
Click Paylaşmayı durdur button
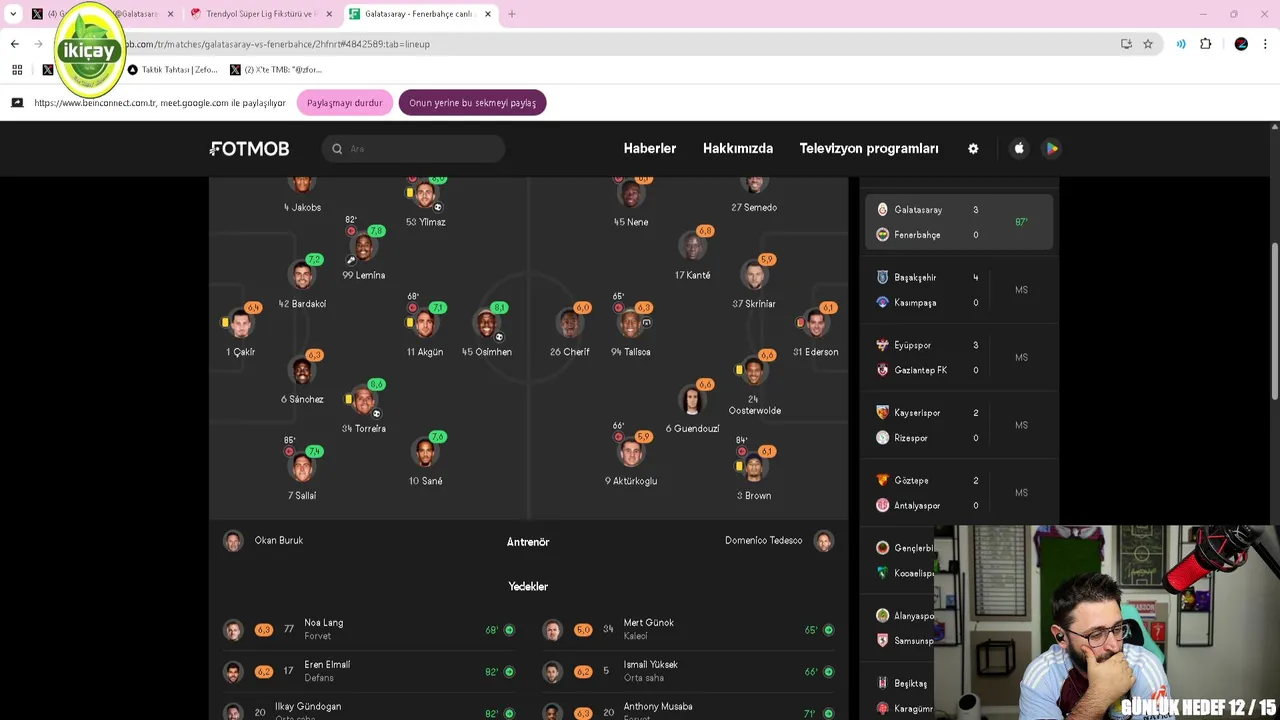[x=344, y=103]
